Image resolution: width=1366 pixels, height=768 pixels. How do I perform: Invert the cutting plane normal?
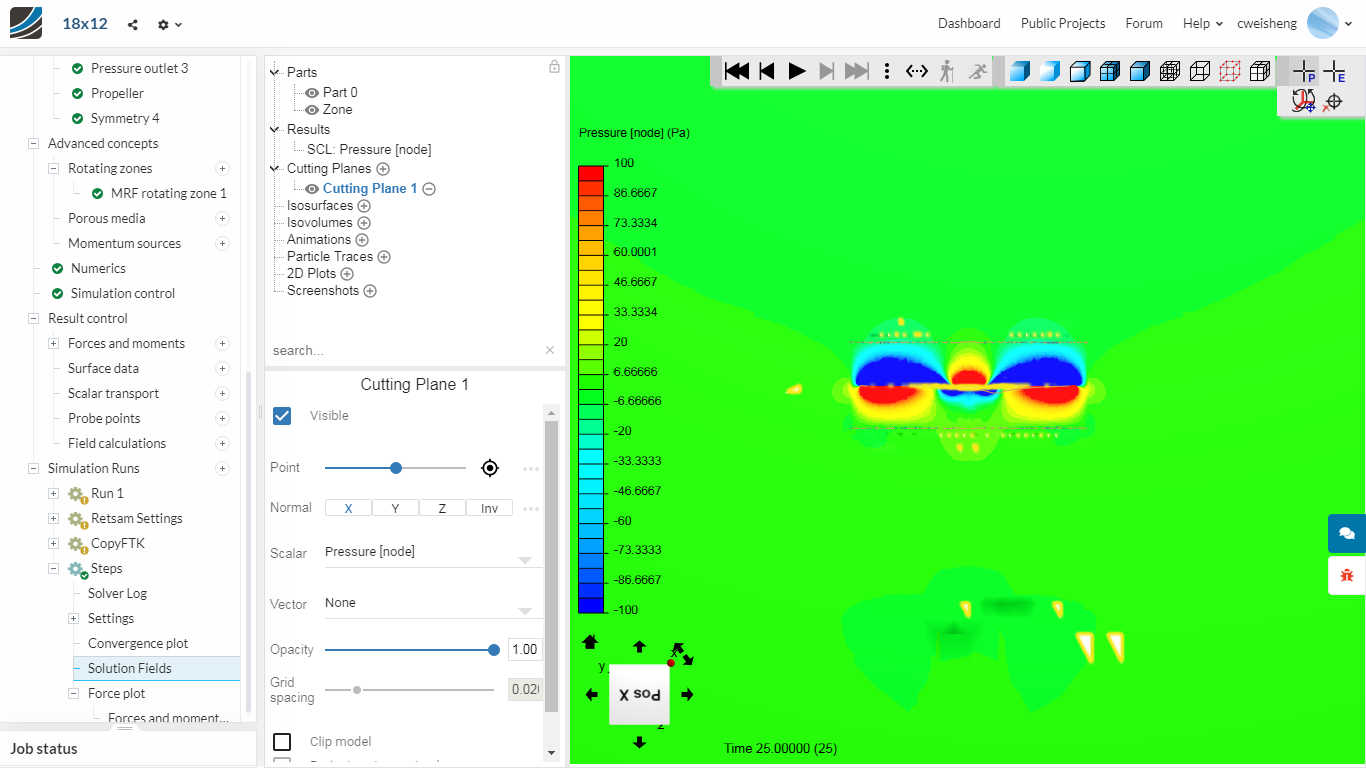[489, 508]
